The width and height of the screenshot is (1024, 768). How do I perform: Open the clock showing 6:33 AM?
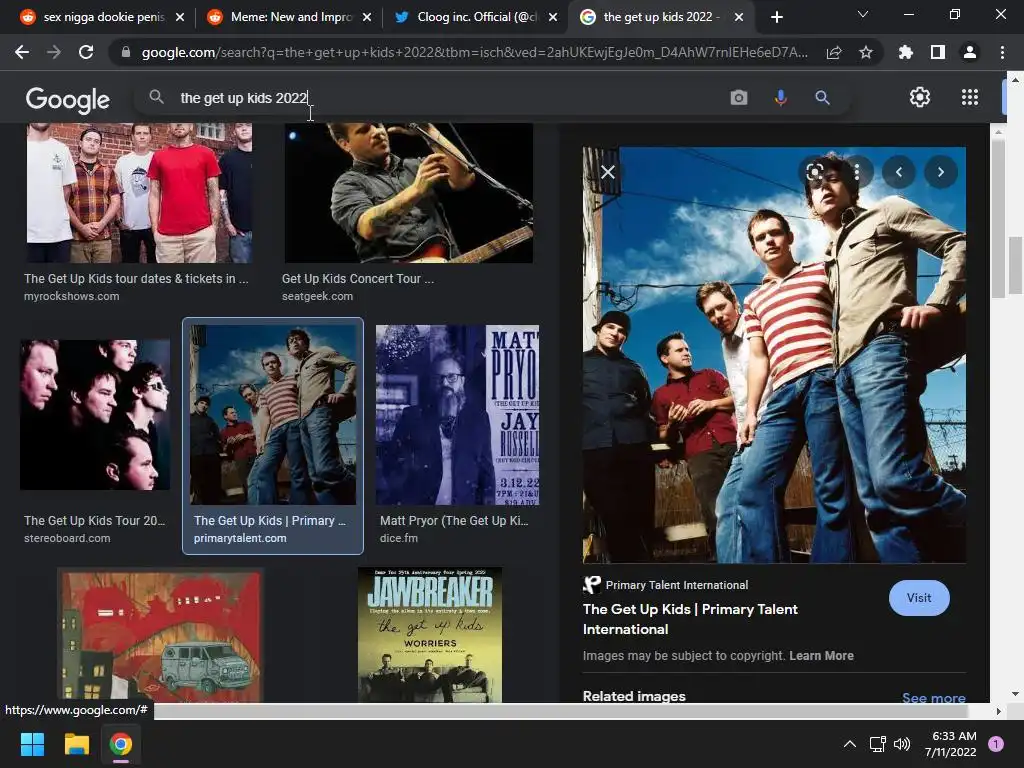[950, 744]
